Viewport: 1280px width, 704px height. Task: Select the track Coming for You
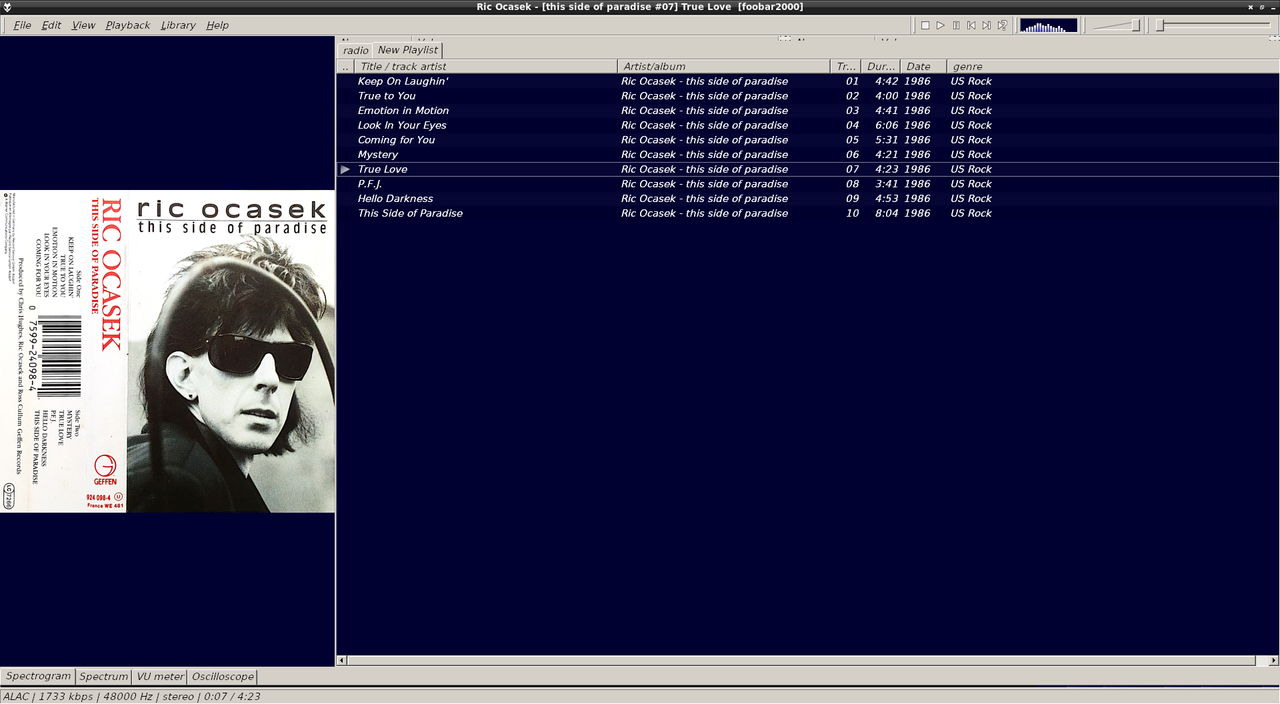[x=807, y=140]
